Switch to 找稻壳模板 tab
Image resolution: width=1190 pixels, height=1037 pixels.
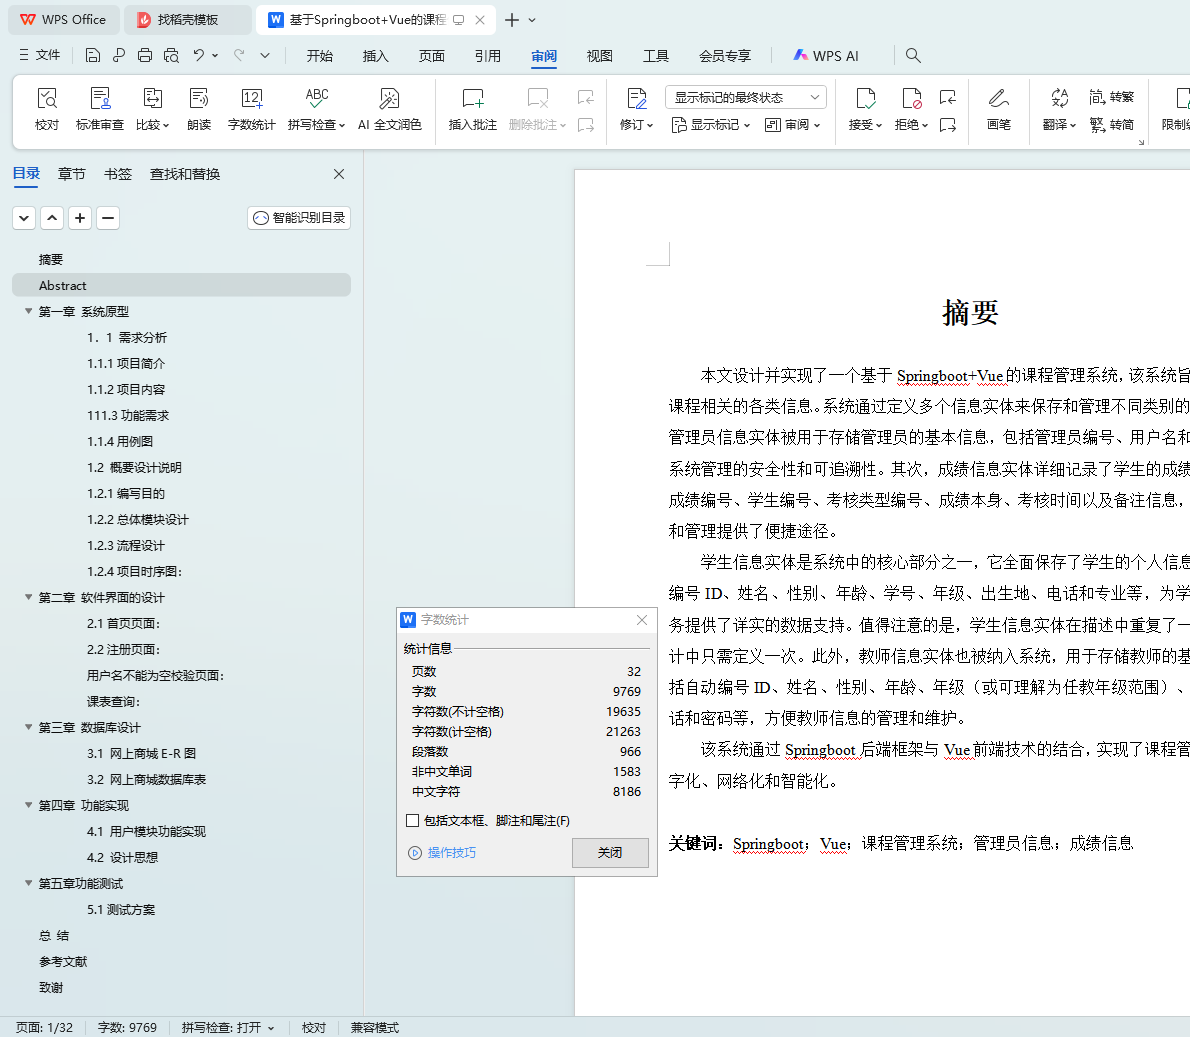[x=187, y=20]
